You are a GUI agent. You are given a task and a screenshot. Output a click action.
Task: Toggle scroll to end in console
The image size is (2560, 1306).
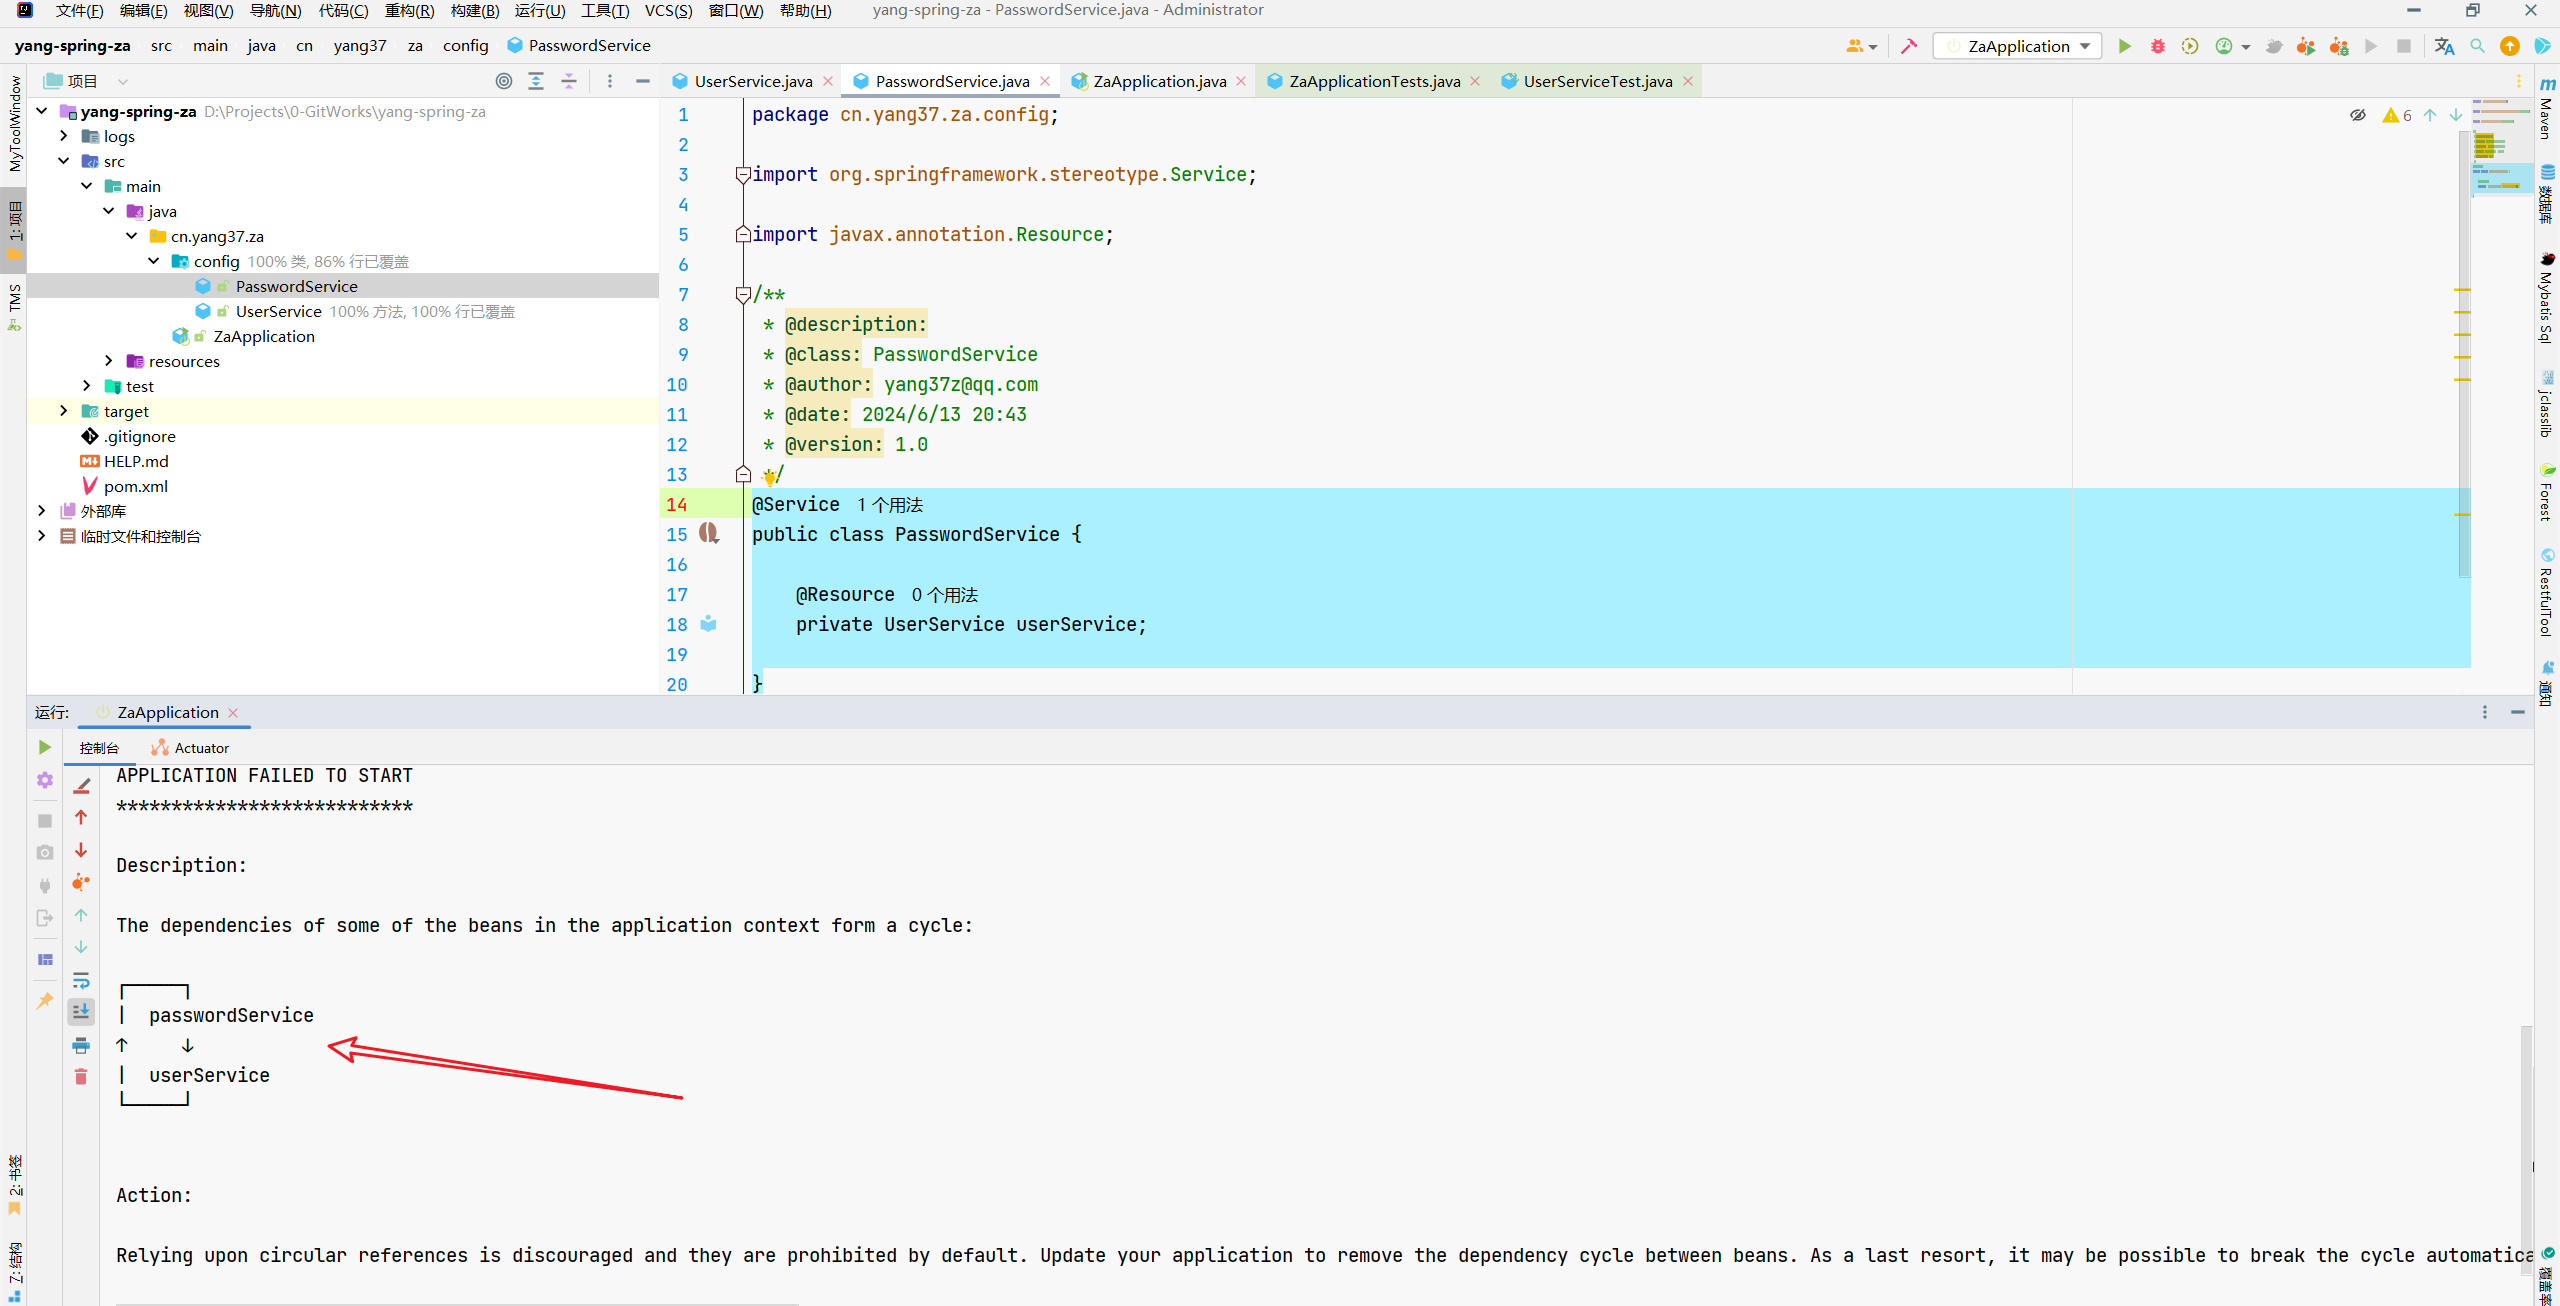[x=82, y=1012]
